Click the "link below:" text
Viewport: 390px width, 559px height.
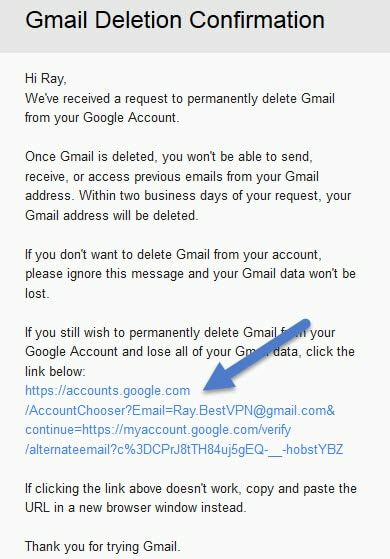pos(55,371)
